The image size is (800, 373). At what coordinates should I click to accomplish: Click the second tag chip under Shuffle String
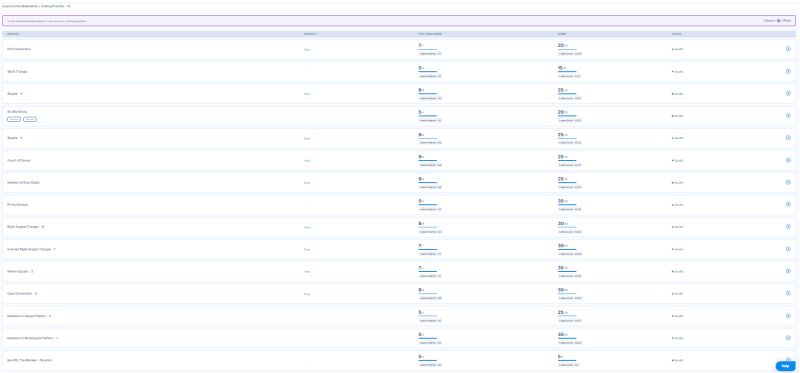30,119
